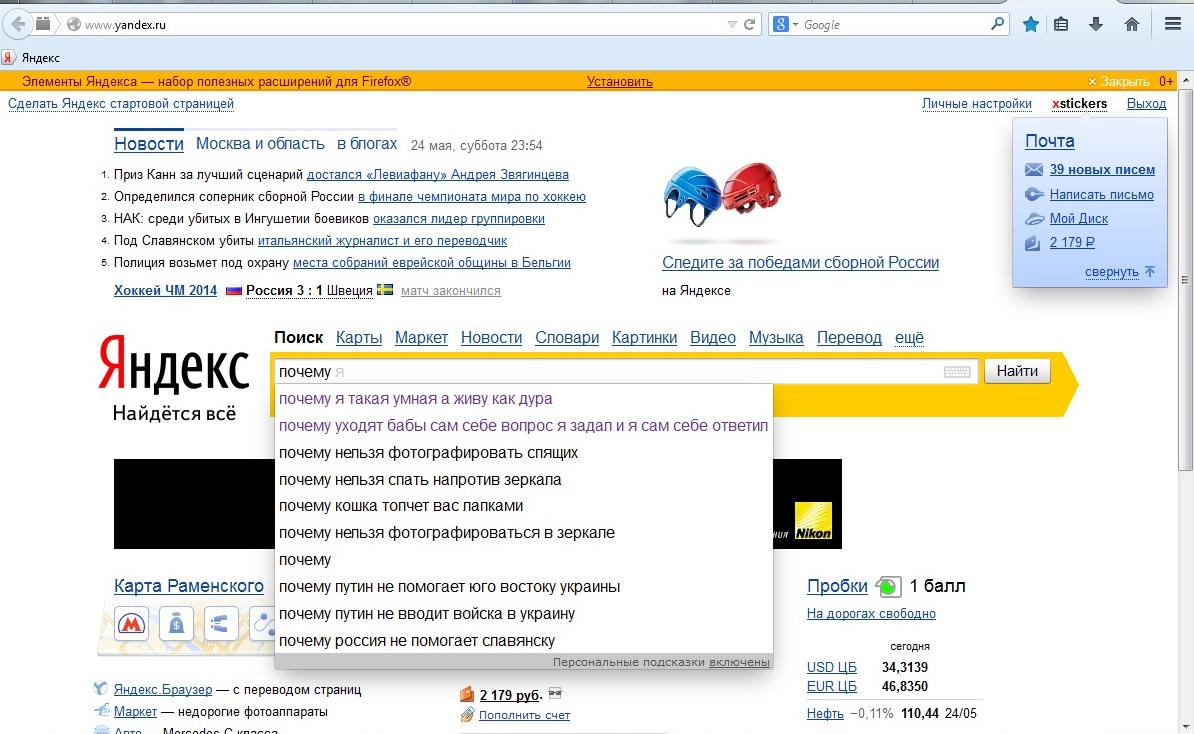Click the Nikon logo on the banner
The image size is (1194, 734).
pyautogui.click(x=813, y=522)
